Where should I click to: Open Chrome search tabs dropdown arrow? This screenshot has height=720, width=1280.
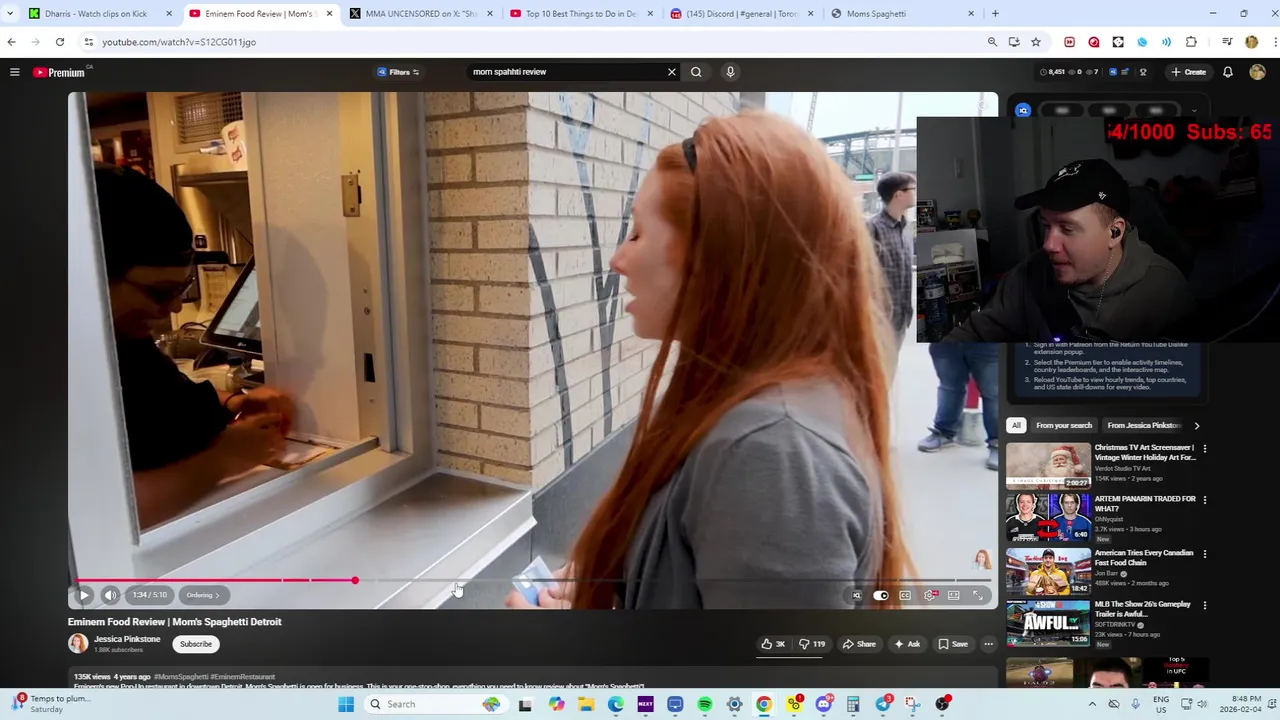(x=10, y=14)
